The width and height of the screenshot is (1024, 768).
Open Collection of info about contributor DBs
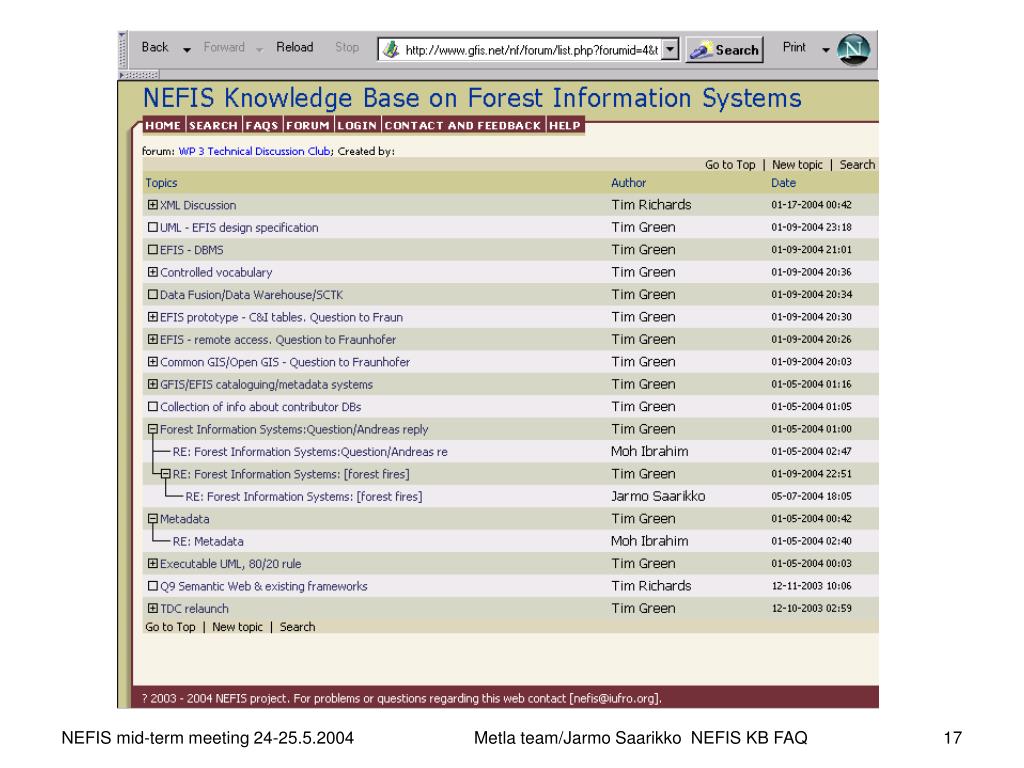[x=261, y=407]
